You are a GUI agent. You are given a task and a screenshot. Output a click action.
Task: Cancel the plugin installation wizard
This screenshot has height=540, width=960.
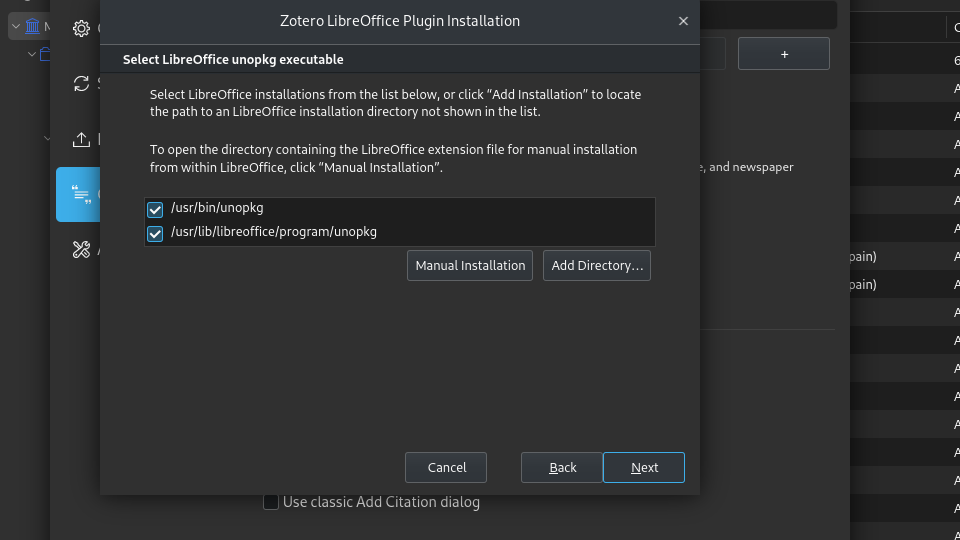pos(446,467)
